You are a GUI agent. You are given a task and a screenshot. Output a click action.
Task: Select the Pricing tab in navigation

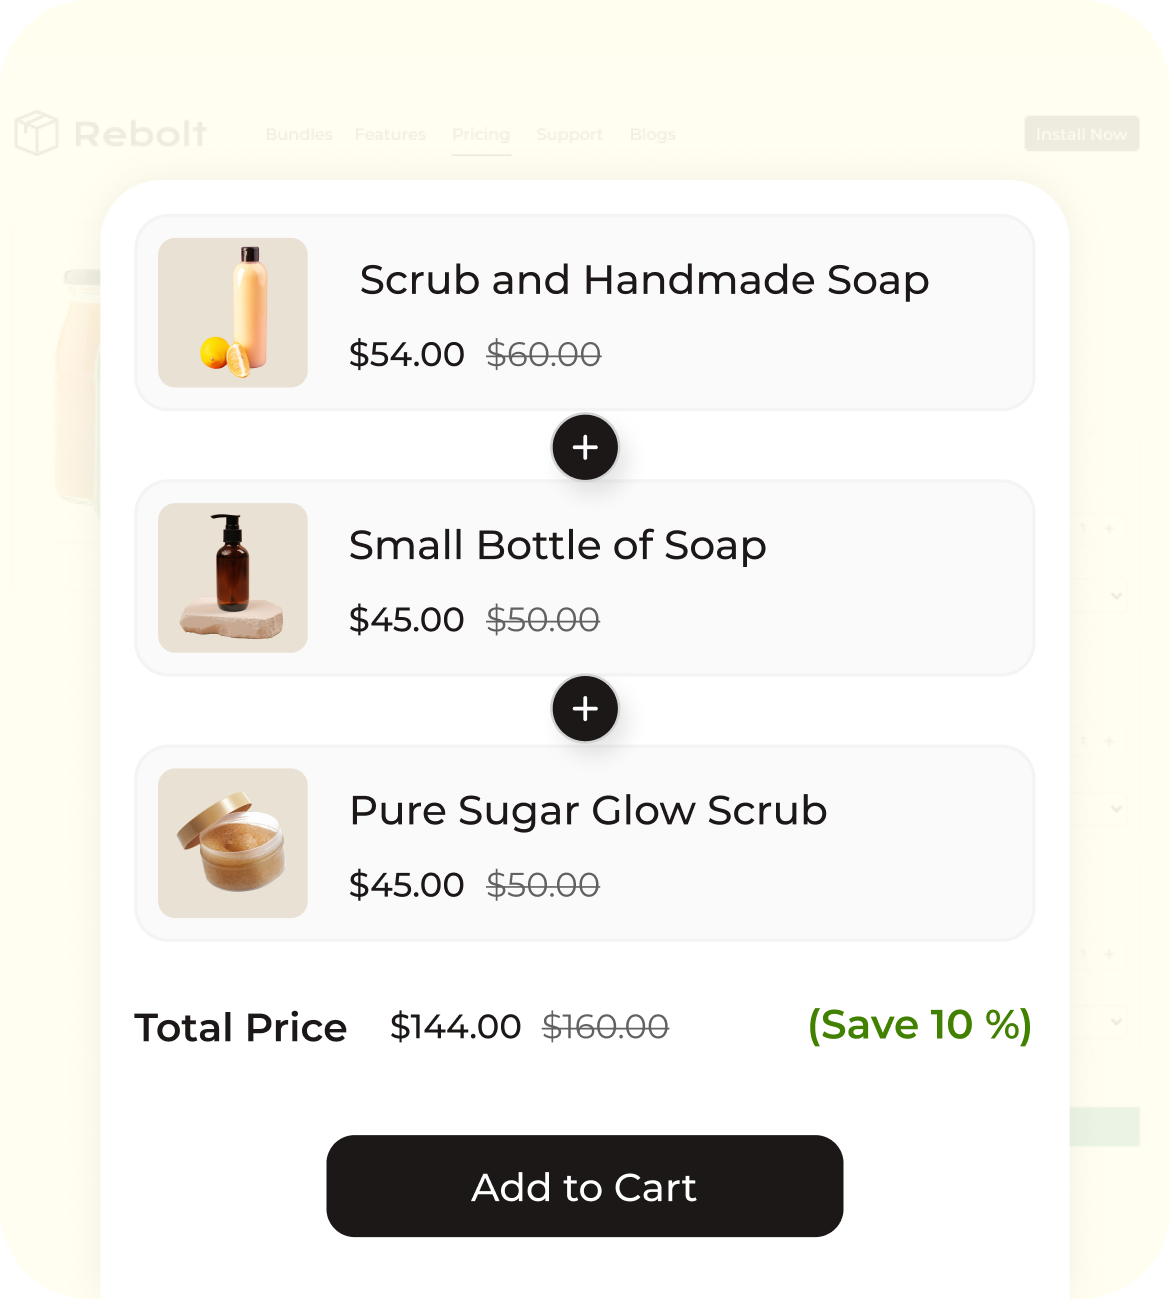click(481, 134)
